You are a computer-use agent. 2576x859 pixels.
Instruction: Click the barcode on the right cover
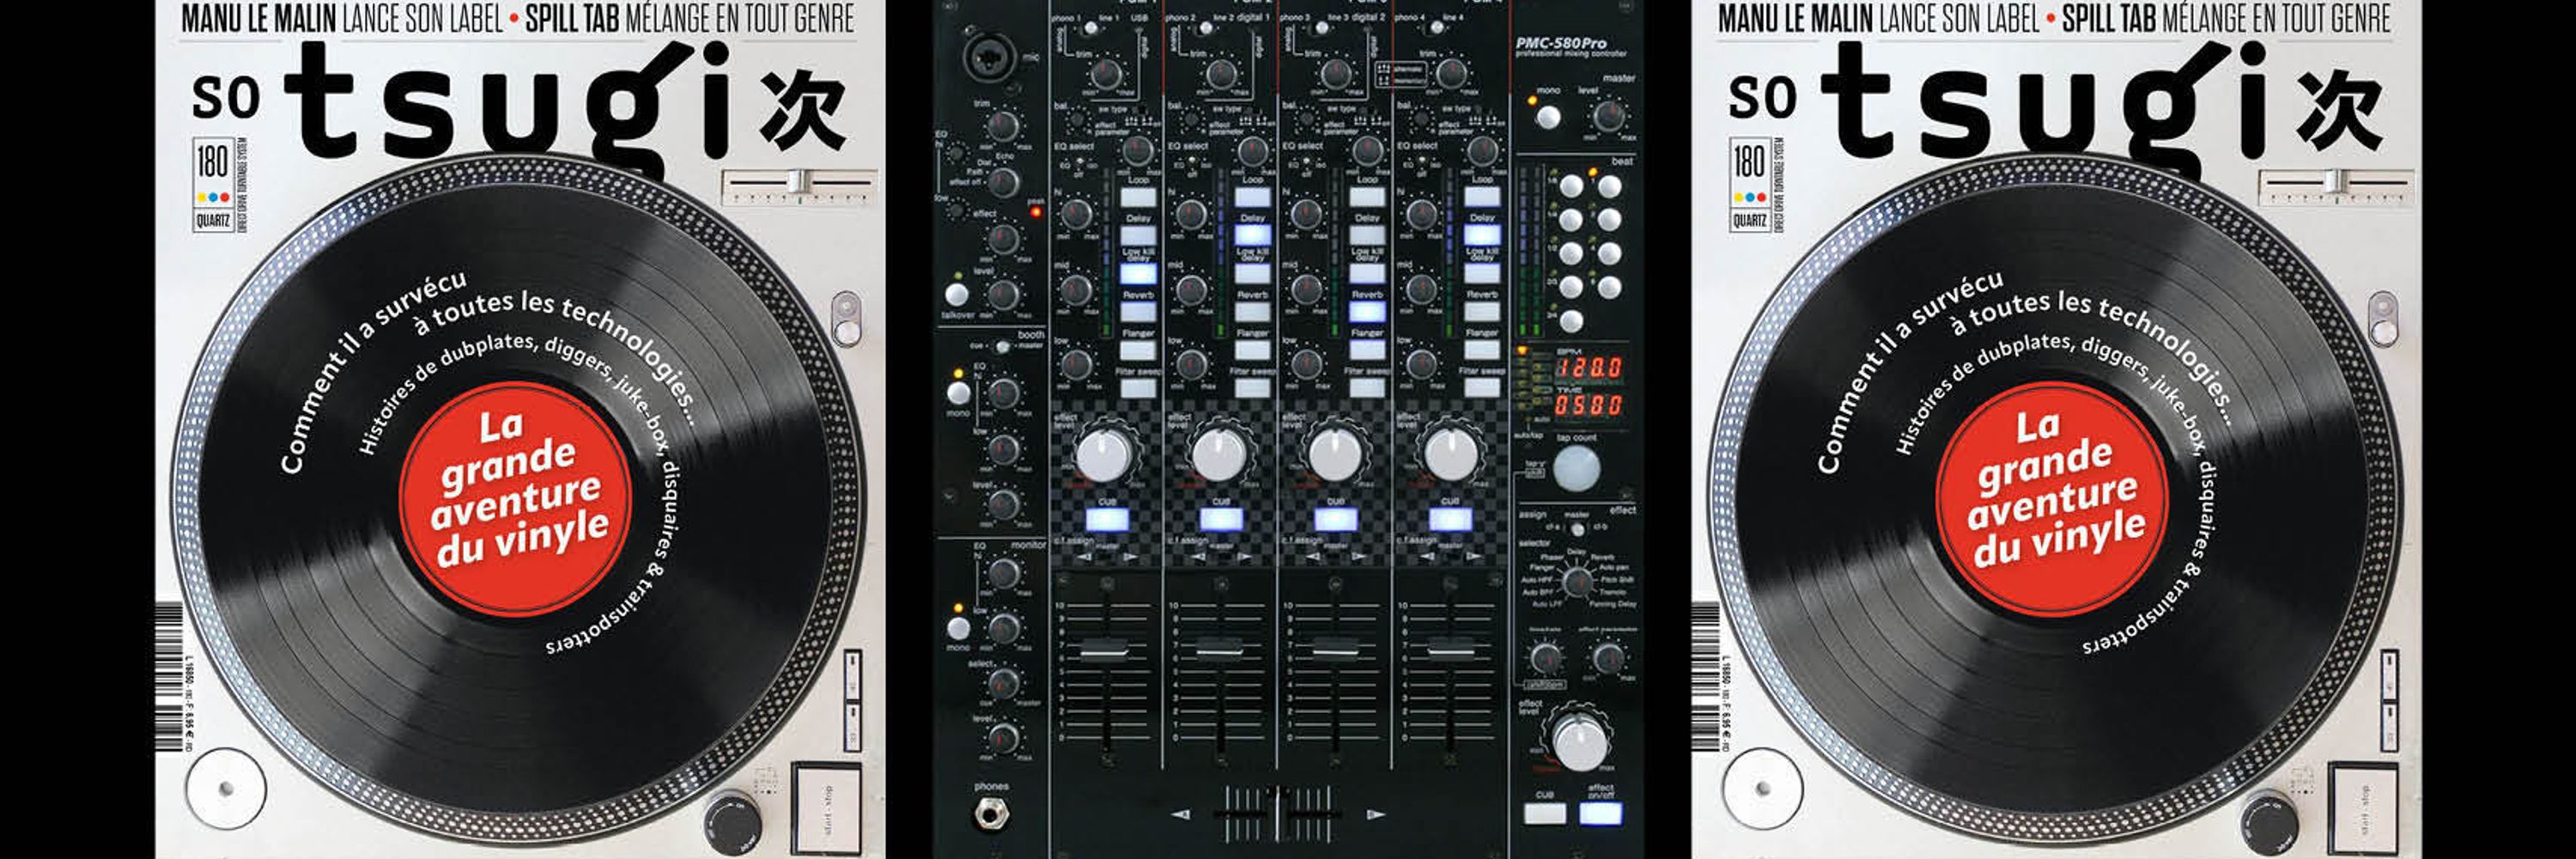pos(1706,677)
